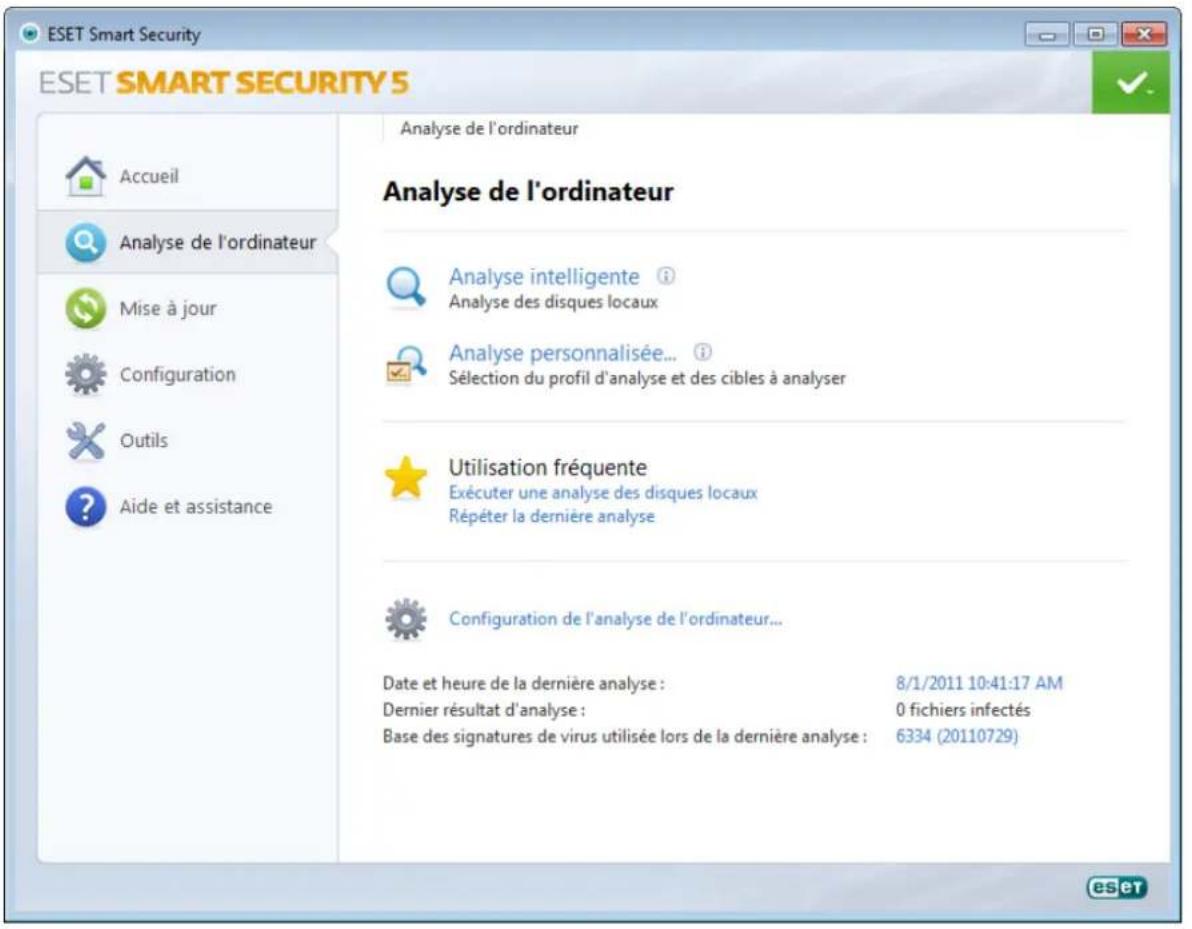Click the info icon next to Analyse intelligente
Viewport: 1192px width, 929px height.
tap(666, 276)
